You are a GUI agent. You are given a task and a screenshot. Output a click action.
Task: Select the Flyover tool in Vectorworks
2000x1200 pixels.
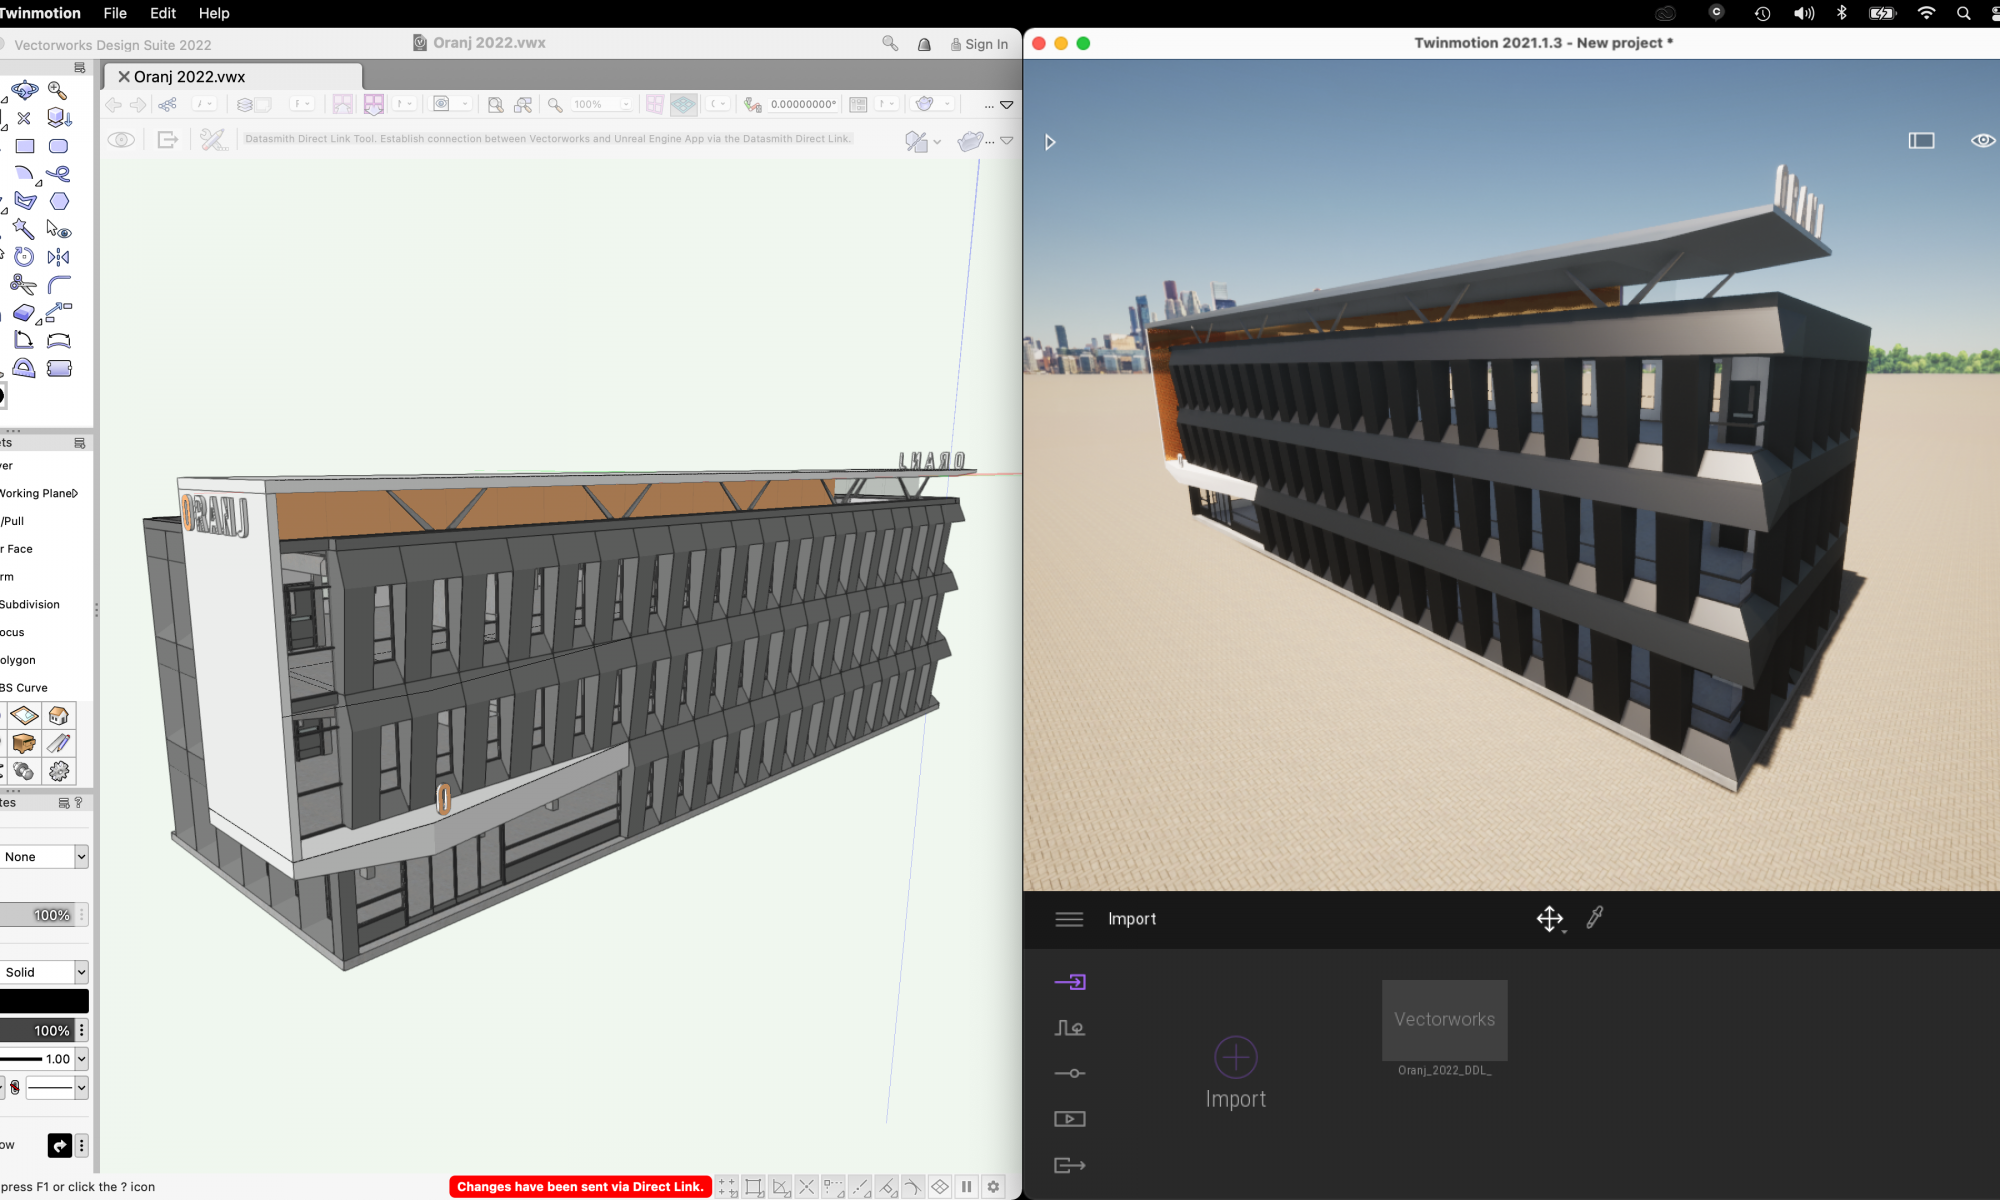click(x=24, y=90)
